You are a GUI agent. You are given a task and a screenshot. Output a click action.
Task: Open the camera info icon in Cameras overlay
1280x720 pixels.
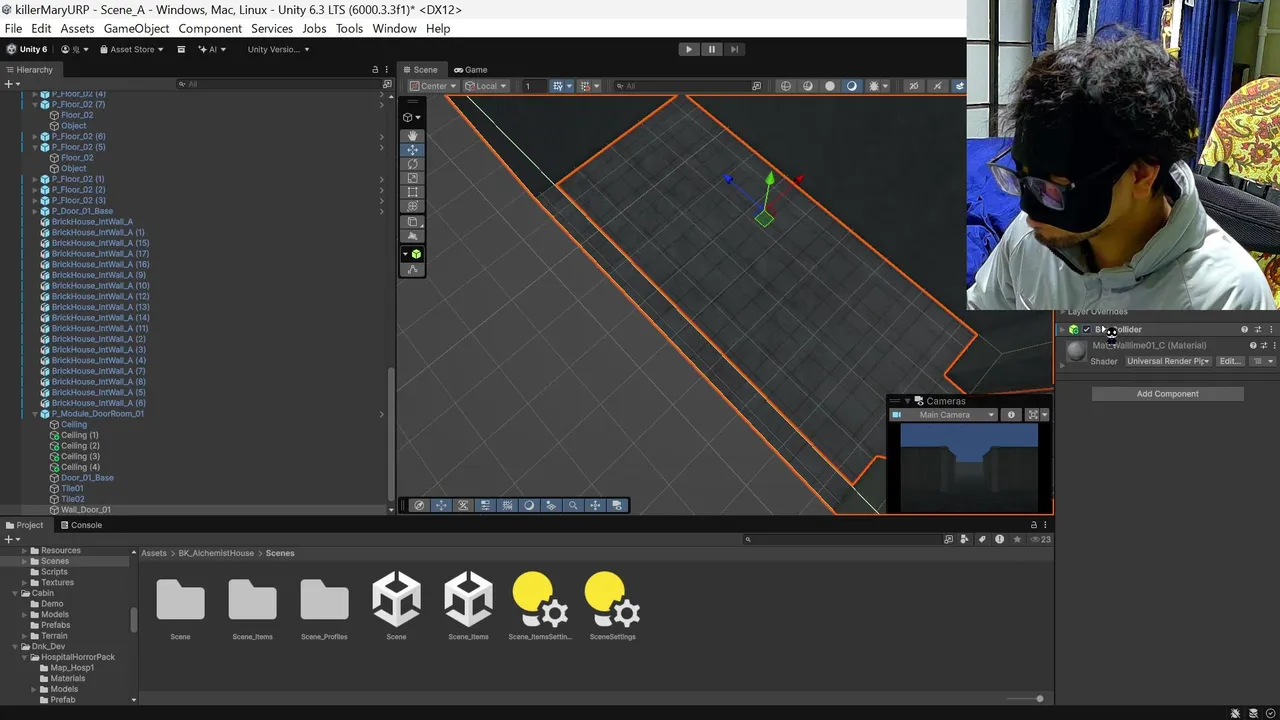pos(1011,415)
